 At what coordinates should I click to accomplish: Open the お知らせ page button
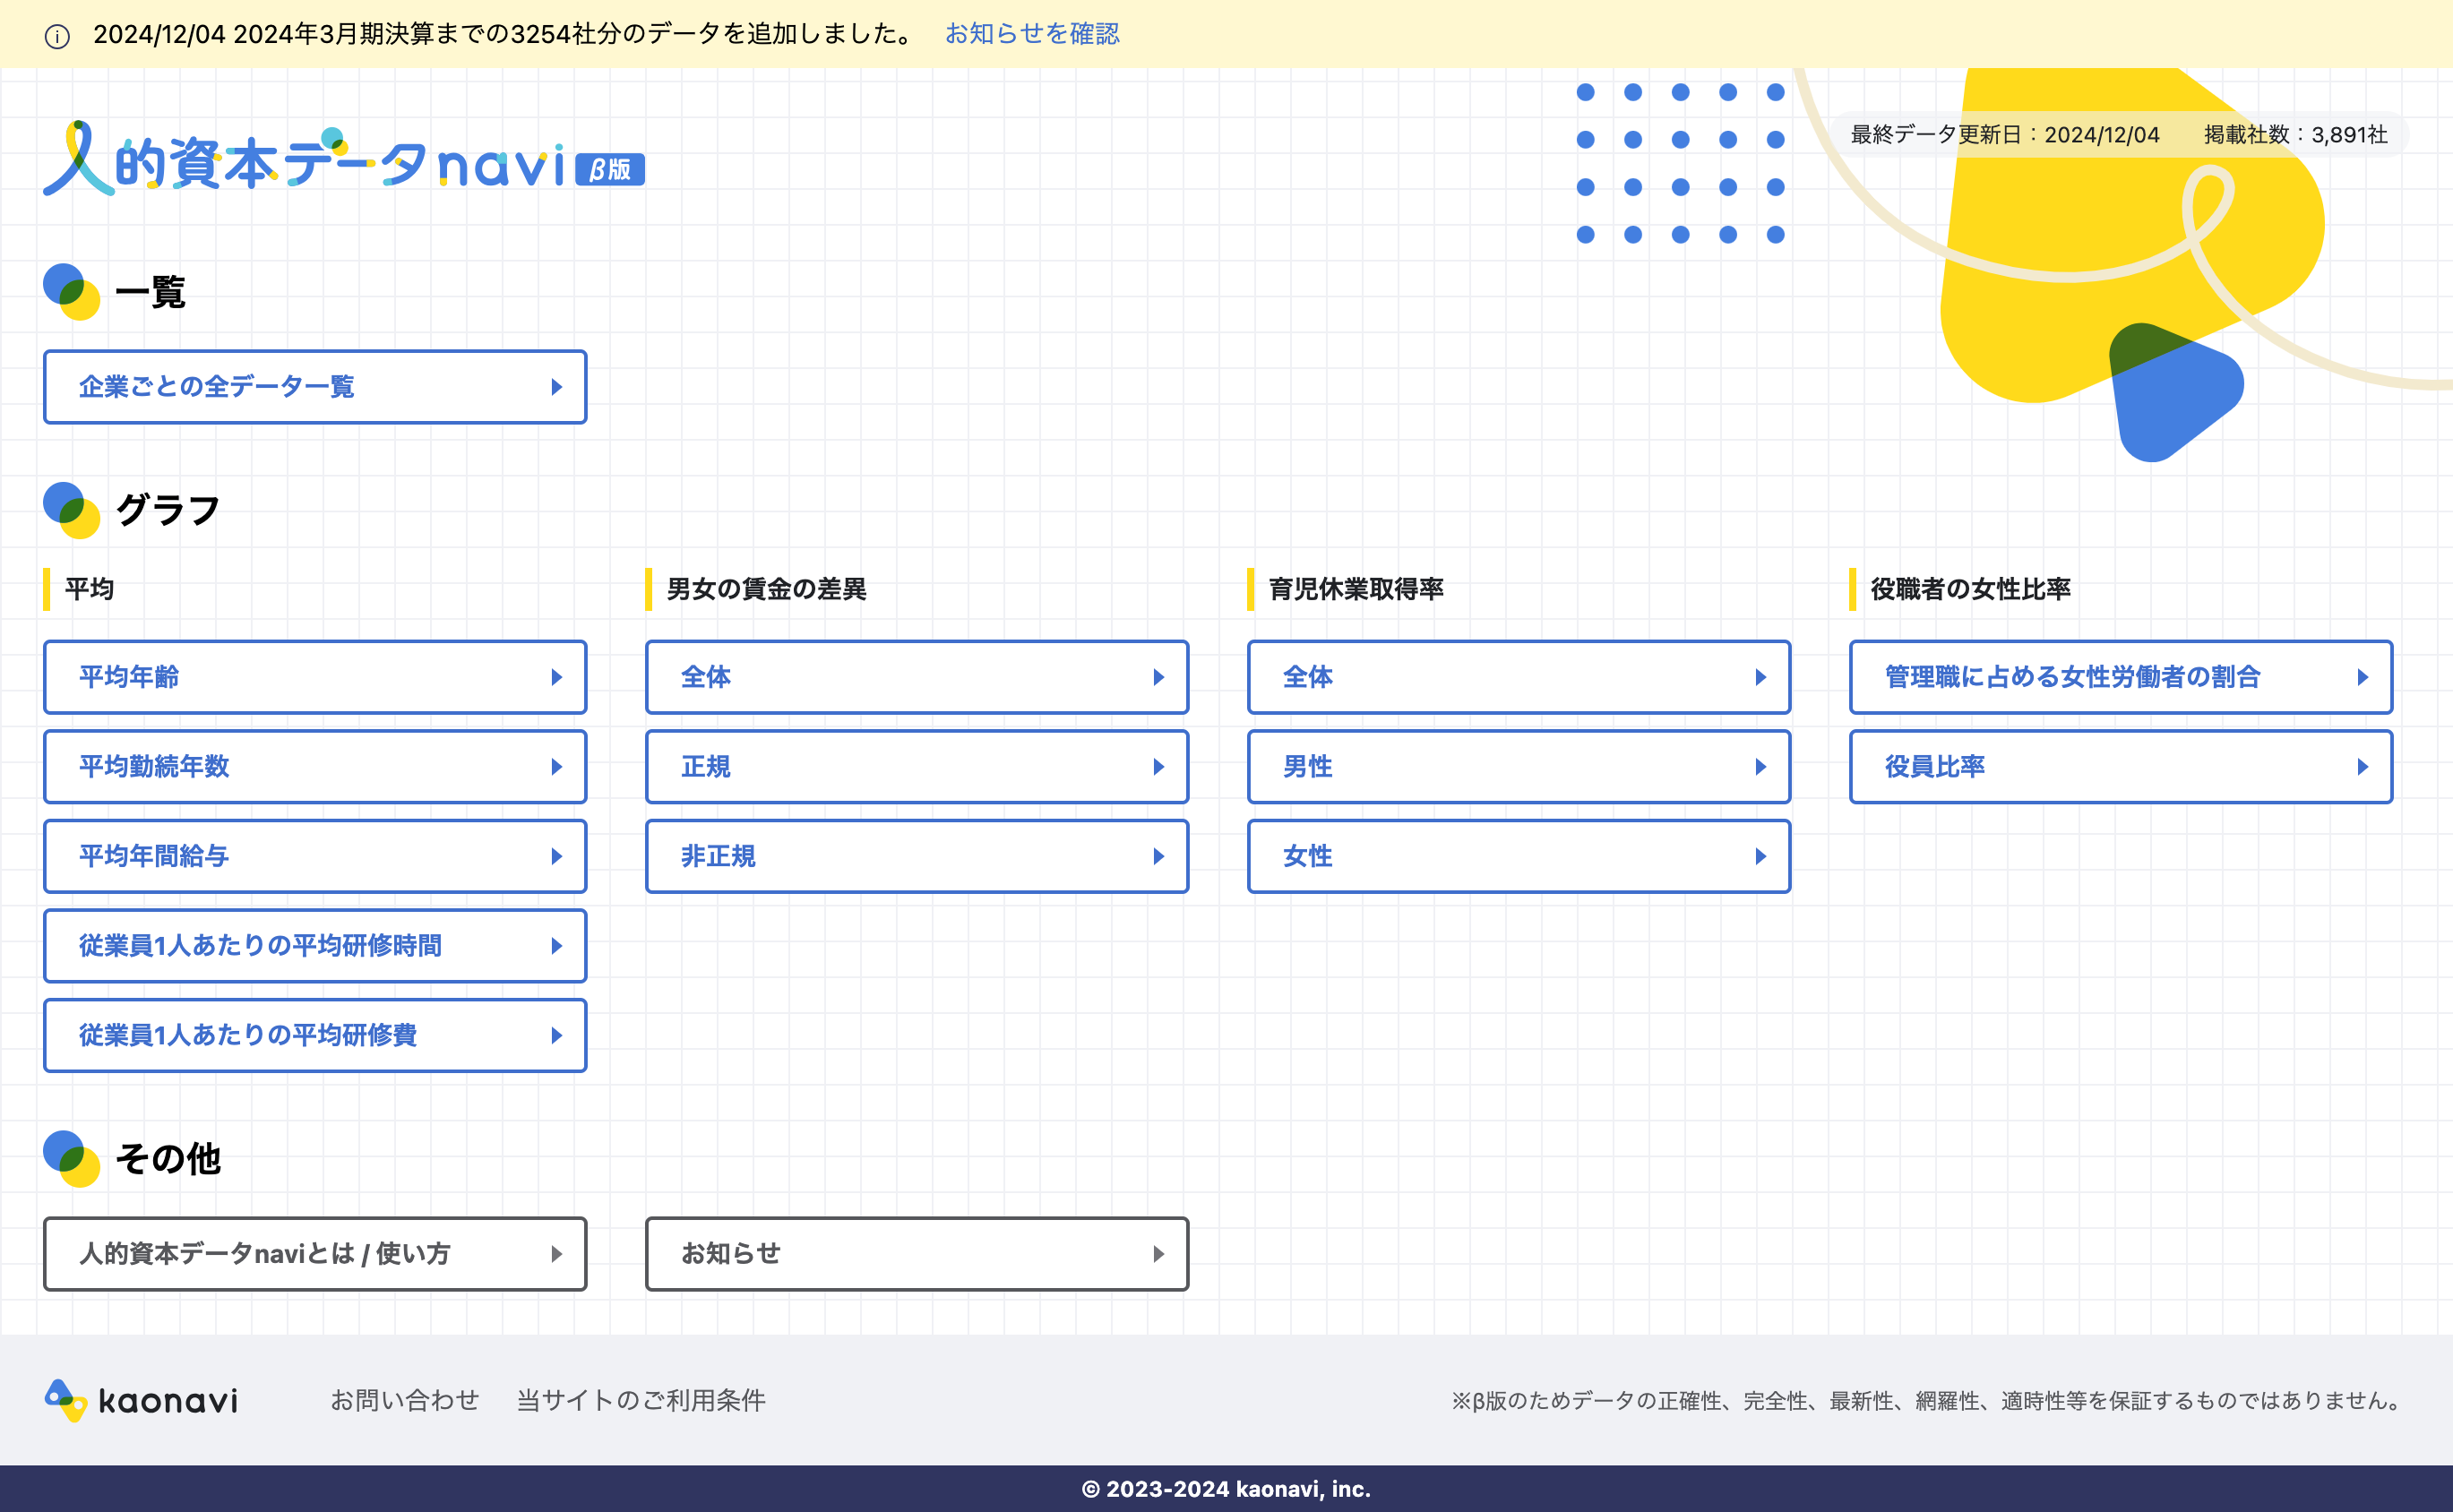click(917, 1254)
